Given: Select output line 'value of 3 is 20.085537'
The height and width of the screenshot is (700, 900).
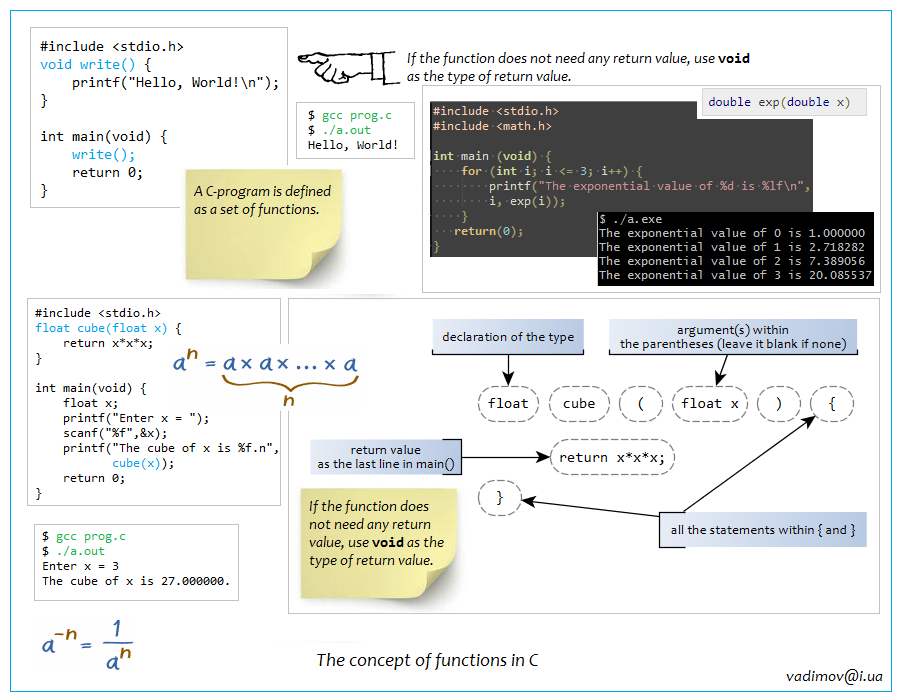Looking at the screenshot, I should [x=735, y=275].
